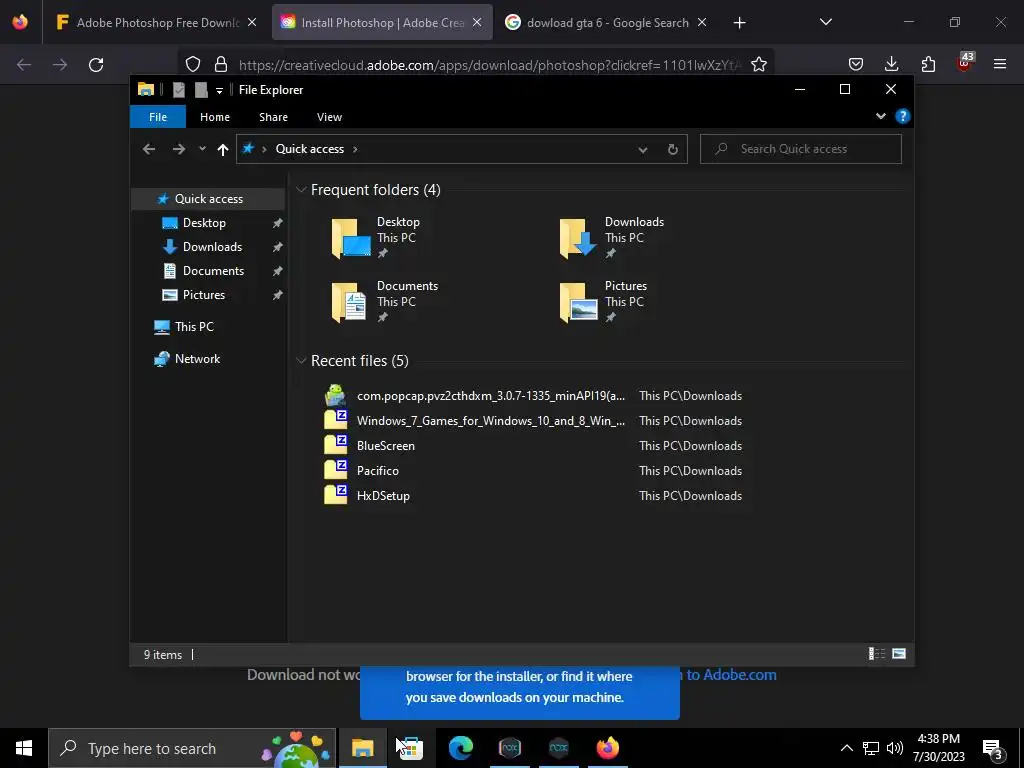Click the Search Quick access field
Image resolution: width=1024 pixels, height=768 pixels.
[x=801, y=149]
